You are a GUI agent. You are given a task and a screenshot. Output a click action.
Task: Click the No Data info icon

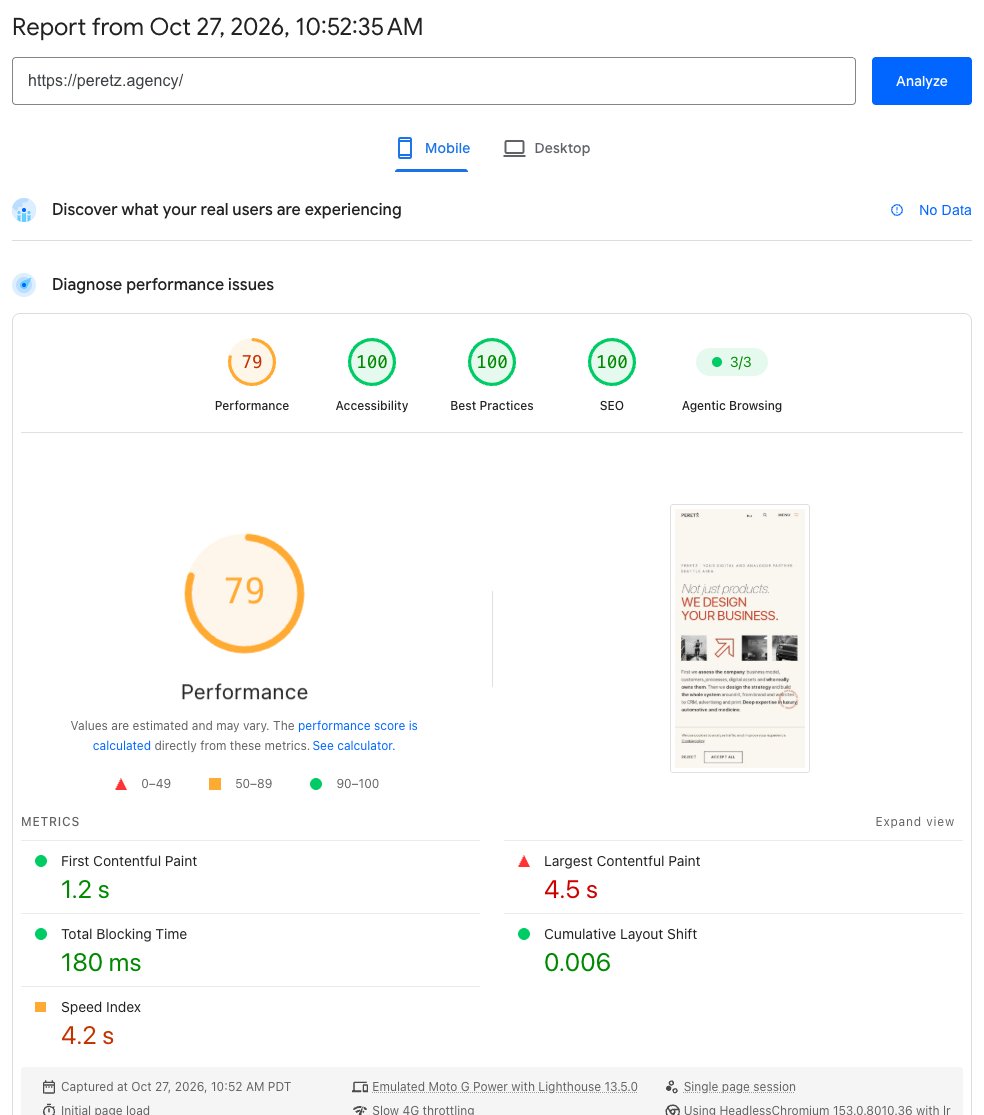point(897,210)
